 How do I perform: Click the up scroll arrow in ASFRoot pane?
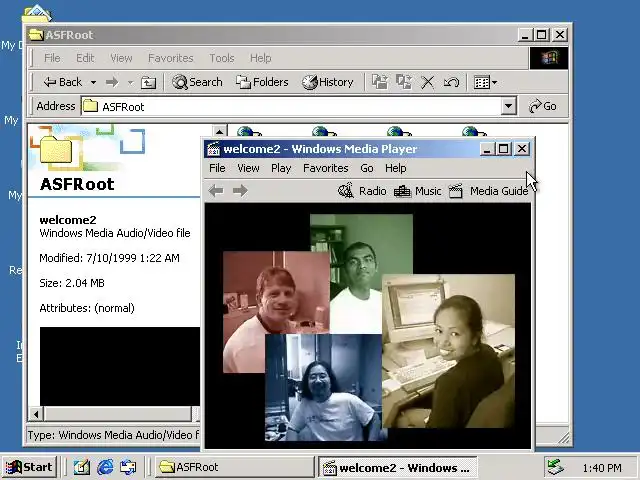coord(219,131)
